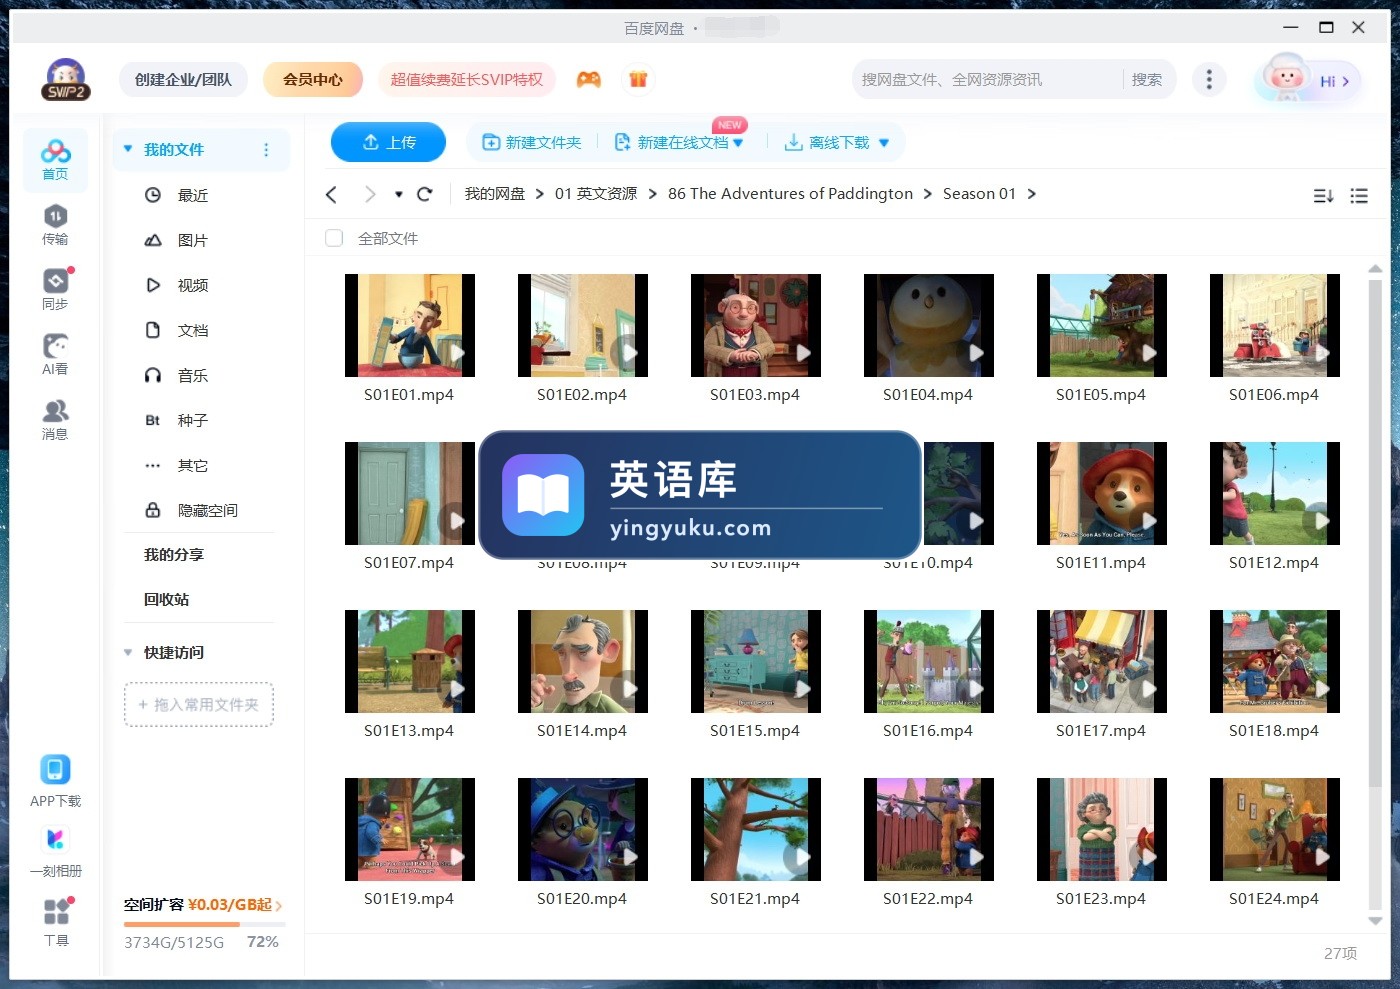Image resolution: width=1400 pixels, height=989 pixels.
Task: Open 音乐 music category
Action: [193, 375]
